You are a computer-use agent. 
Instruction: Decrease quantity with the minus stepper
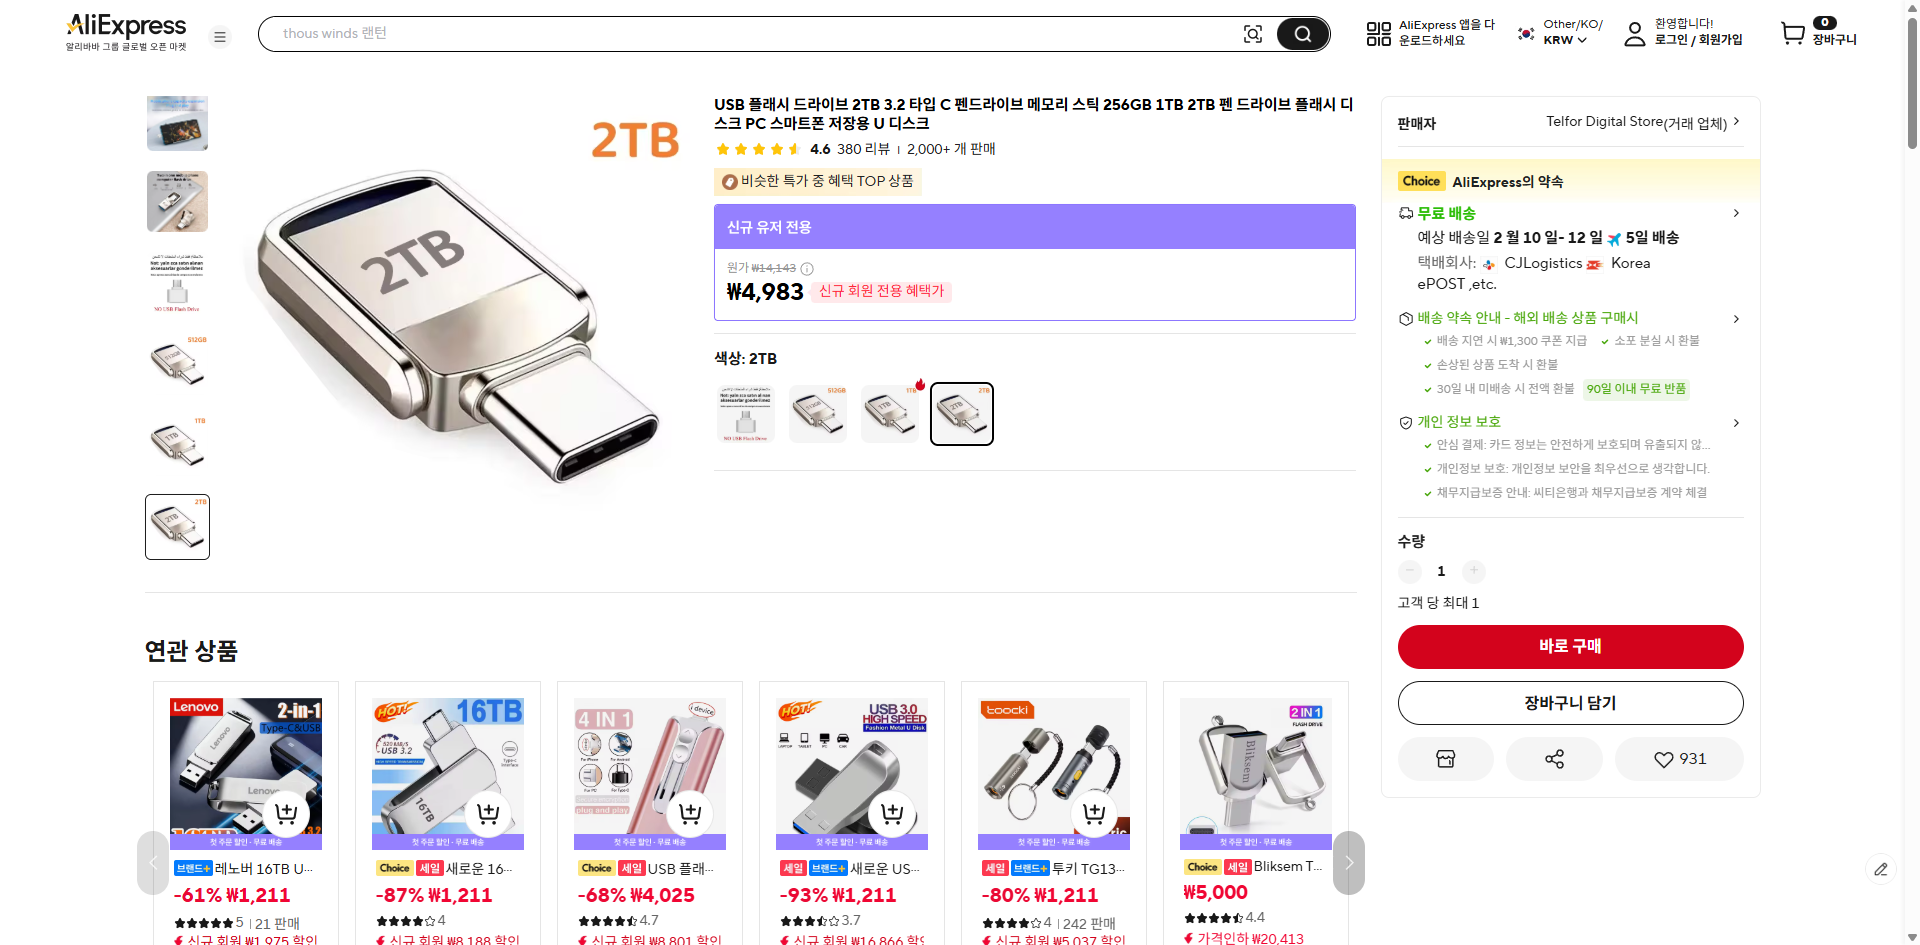coord(1409,571)
